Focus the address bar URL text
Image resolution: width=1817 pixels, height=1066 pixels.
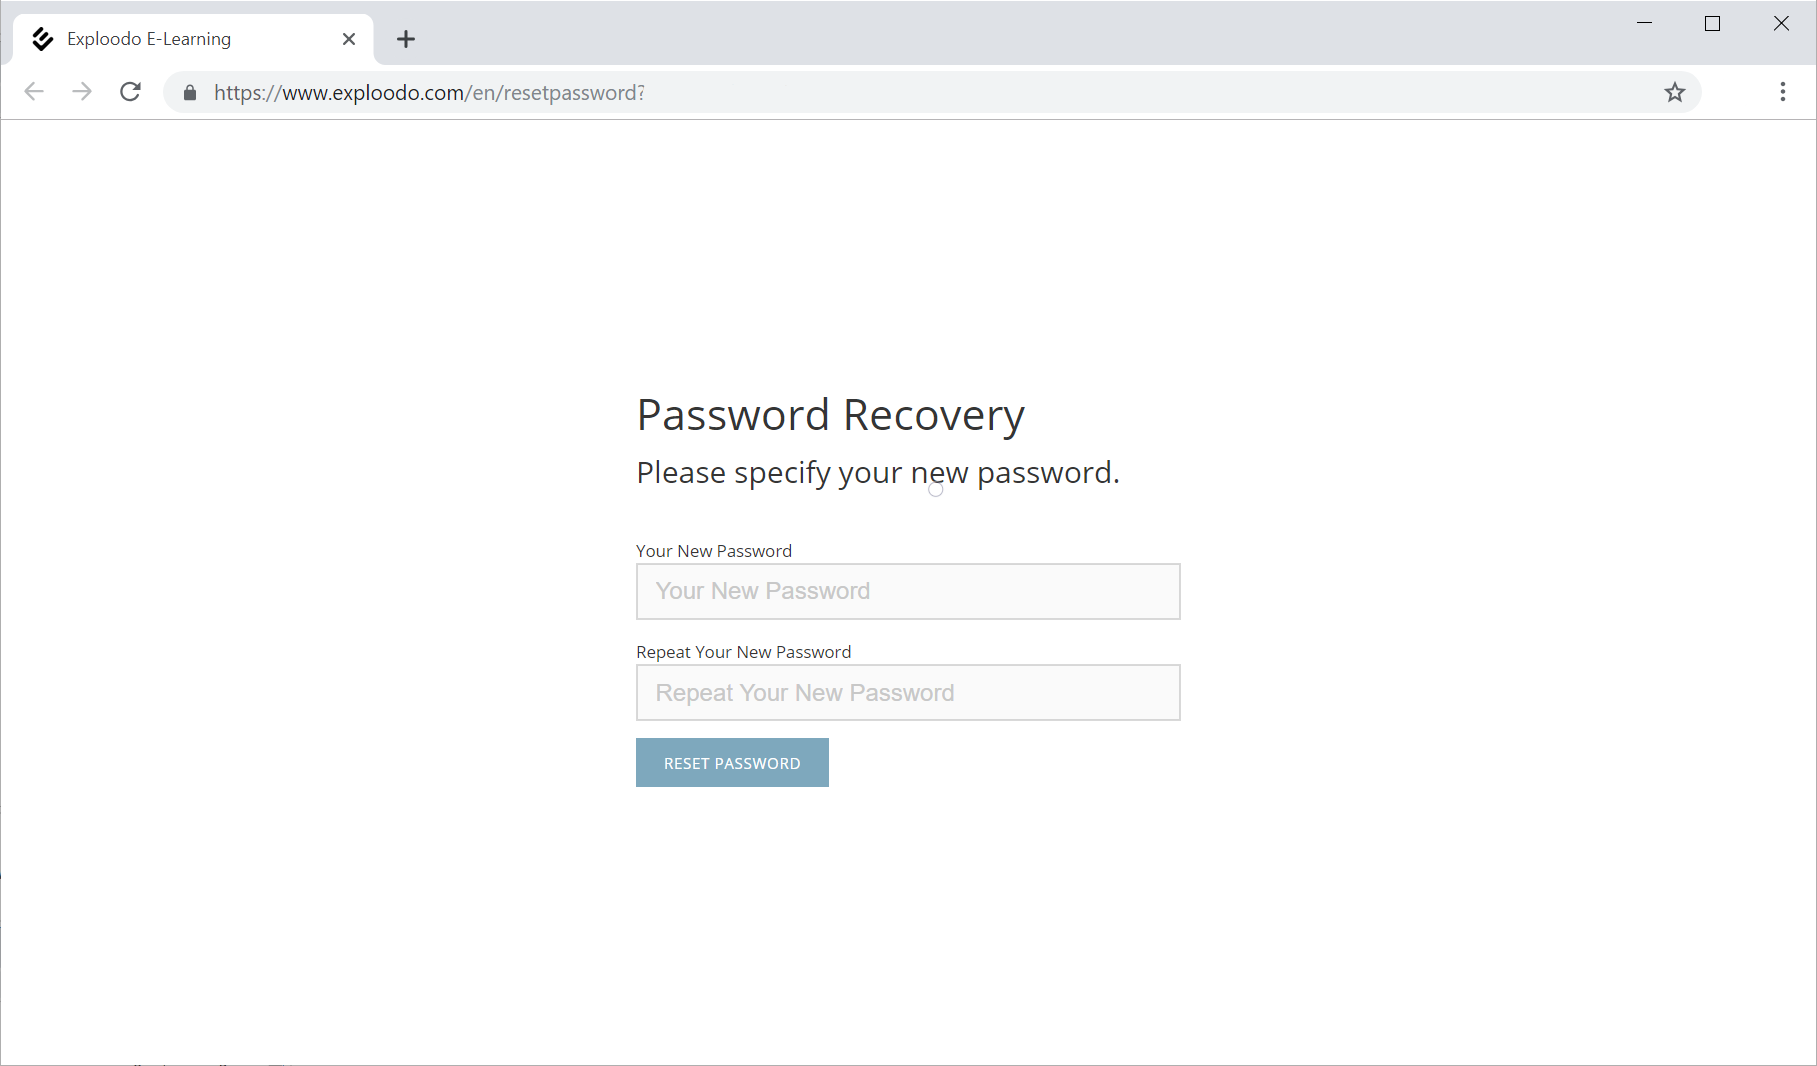[430, 93]
